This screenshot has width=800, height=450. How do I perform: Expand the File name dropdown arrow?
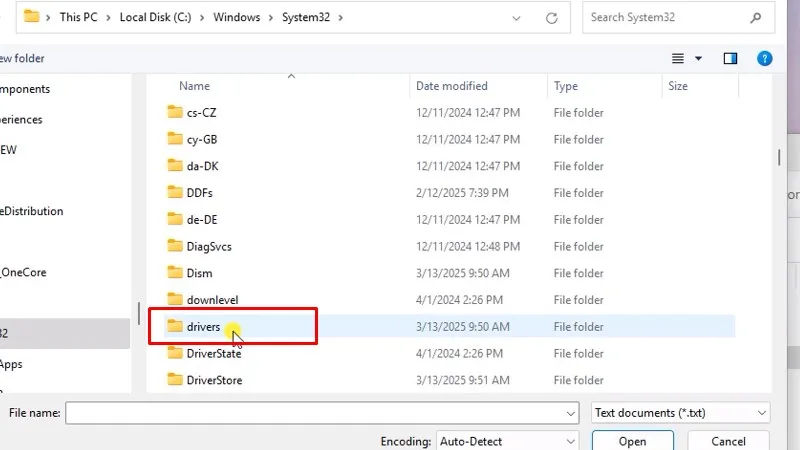[x=570, y=412]
